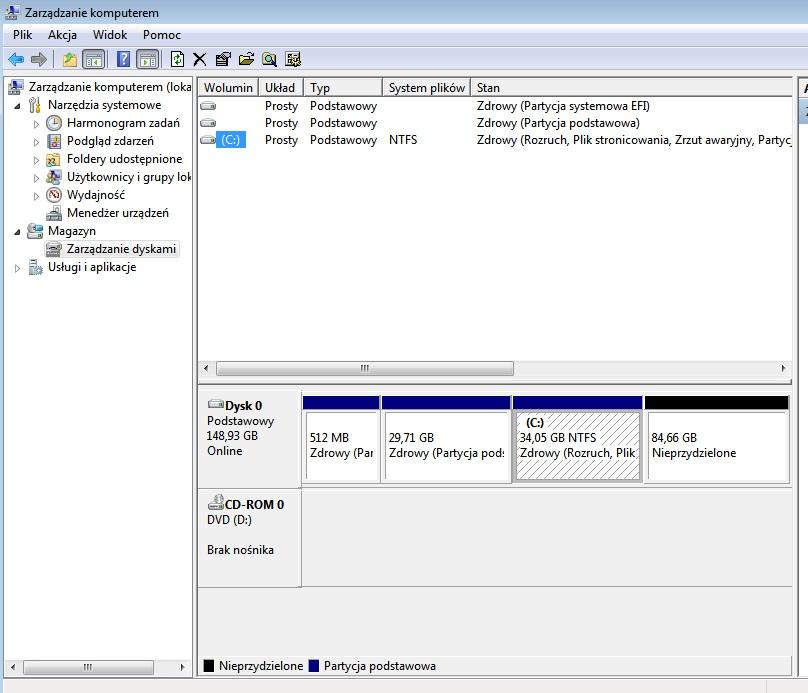Select Menedżer urządzeń in the tree
Screen dimensions: 808x693
117,213
